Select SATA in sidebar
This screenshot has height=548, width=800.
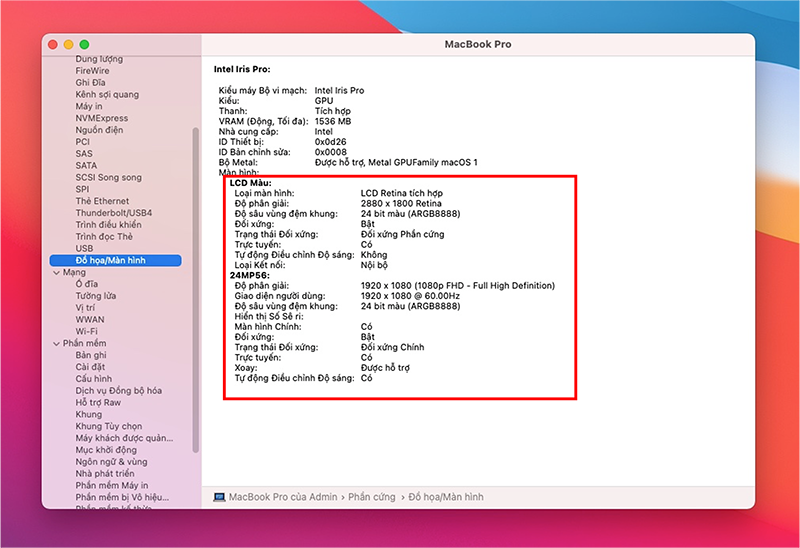click(86, 165)
